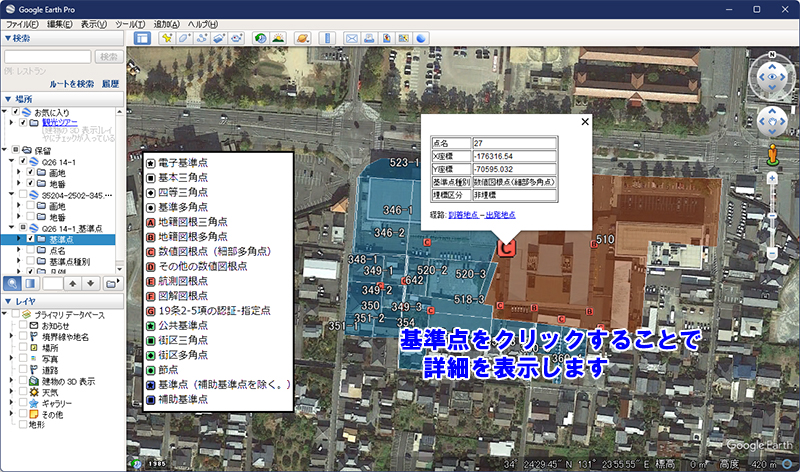Open the ヘルプ(H) menu

203,24
